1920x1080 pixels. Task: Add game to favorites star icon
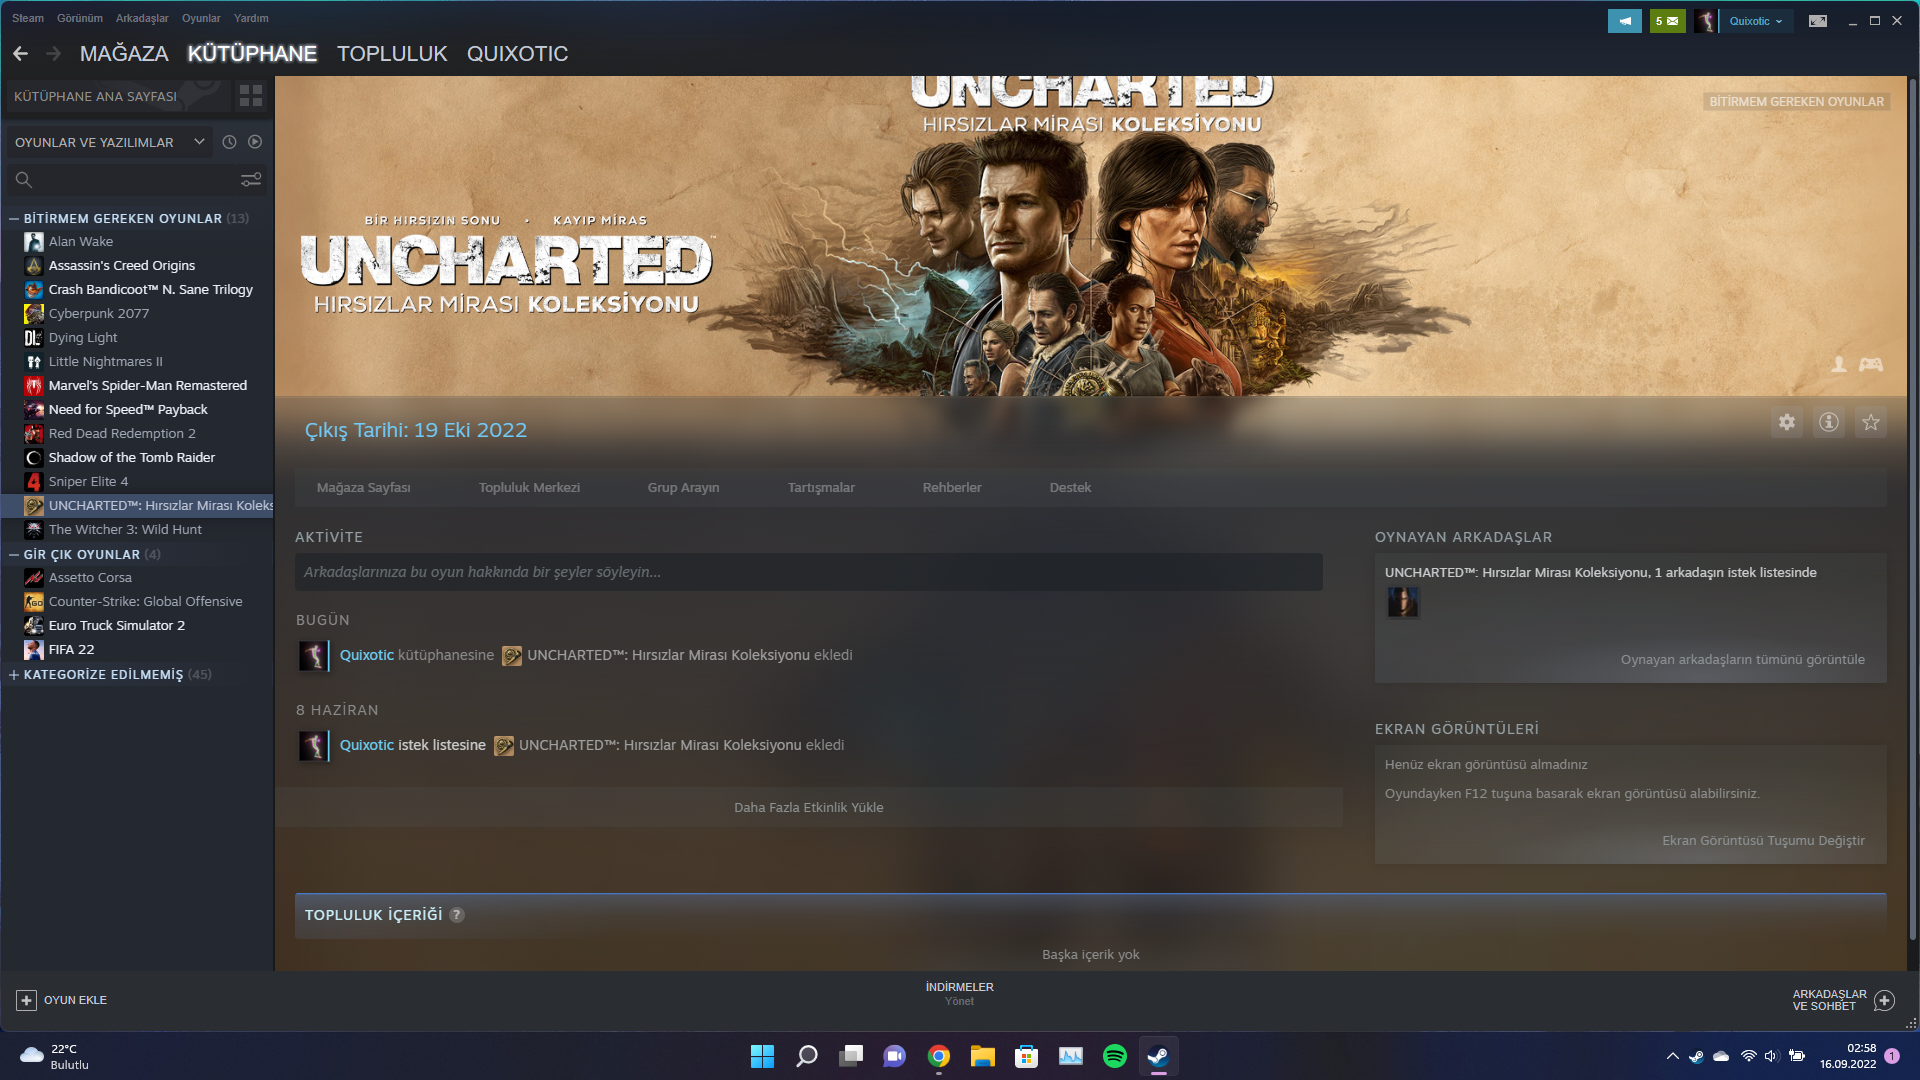[x=1870, y=423]
